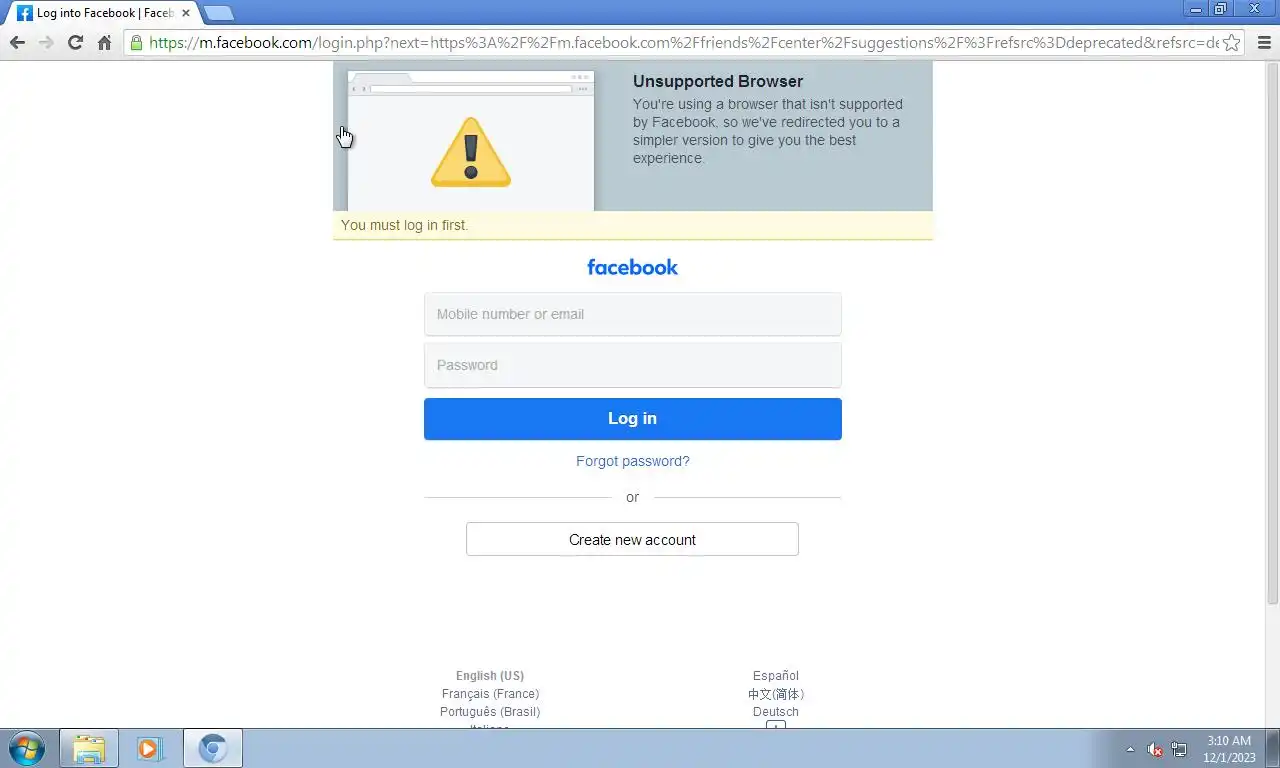Screen dimensions: 1280x768
Task: Select the Log into Facebook tab
Action: click(100, 13)
